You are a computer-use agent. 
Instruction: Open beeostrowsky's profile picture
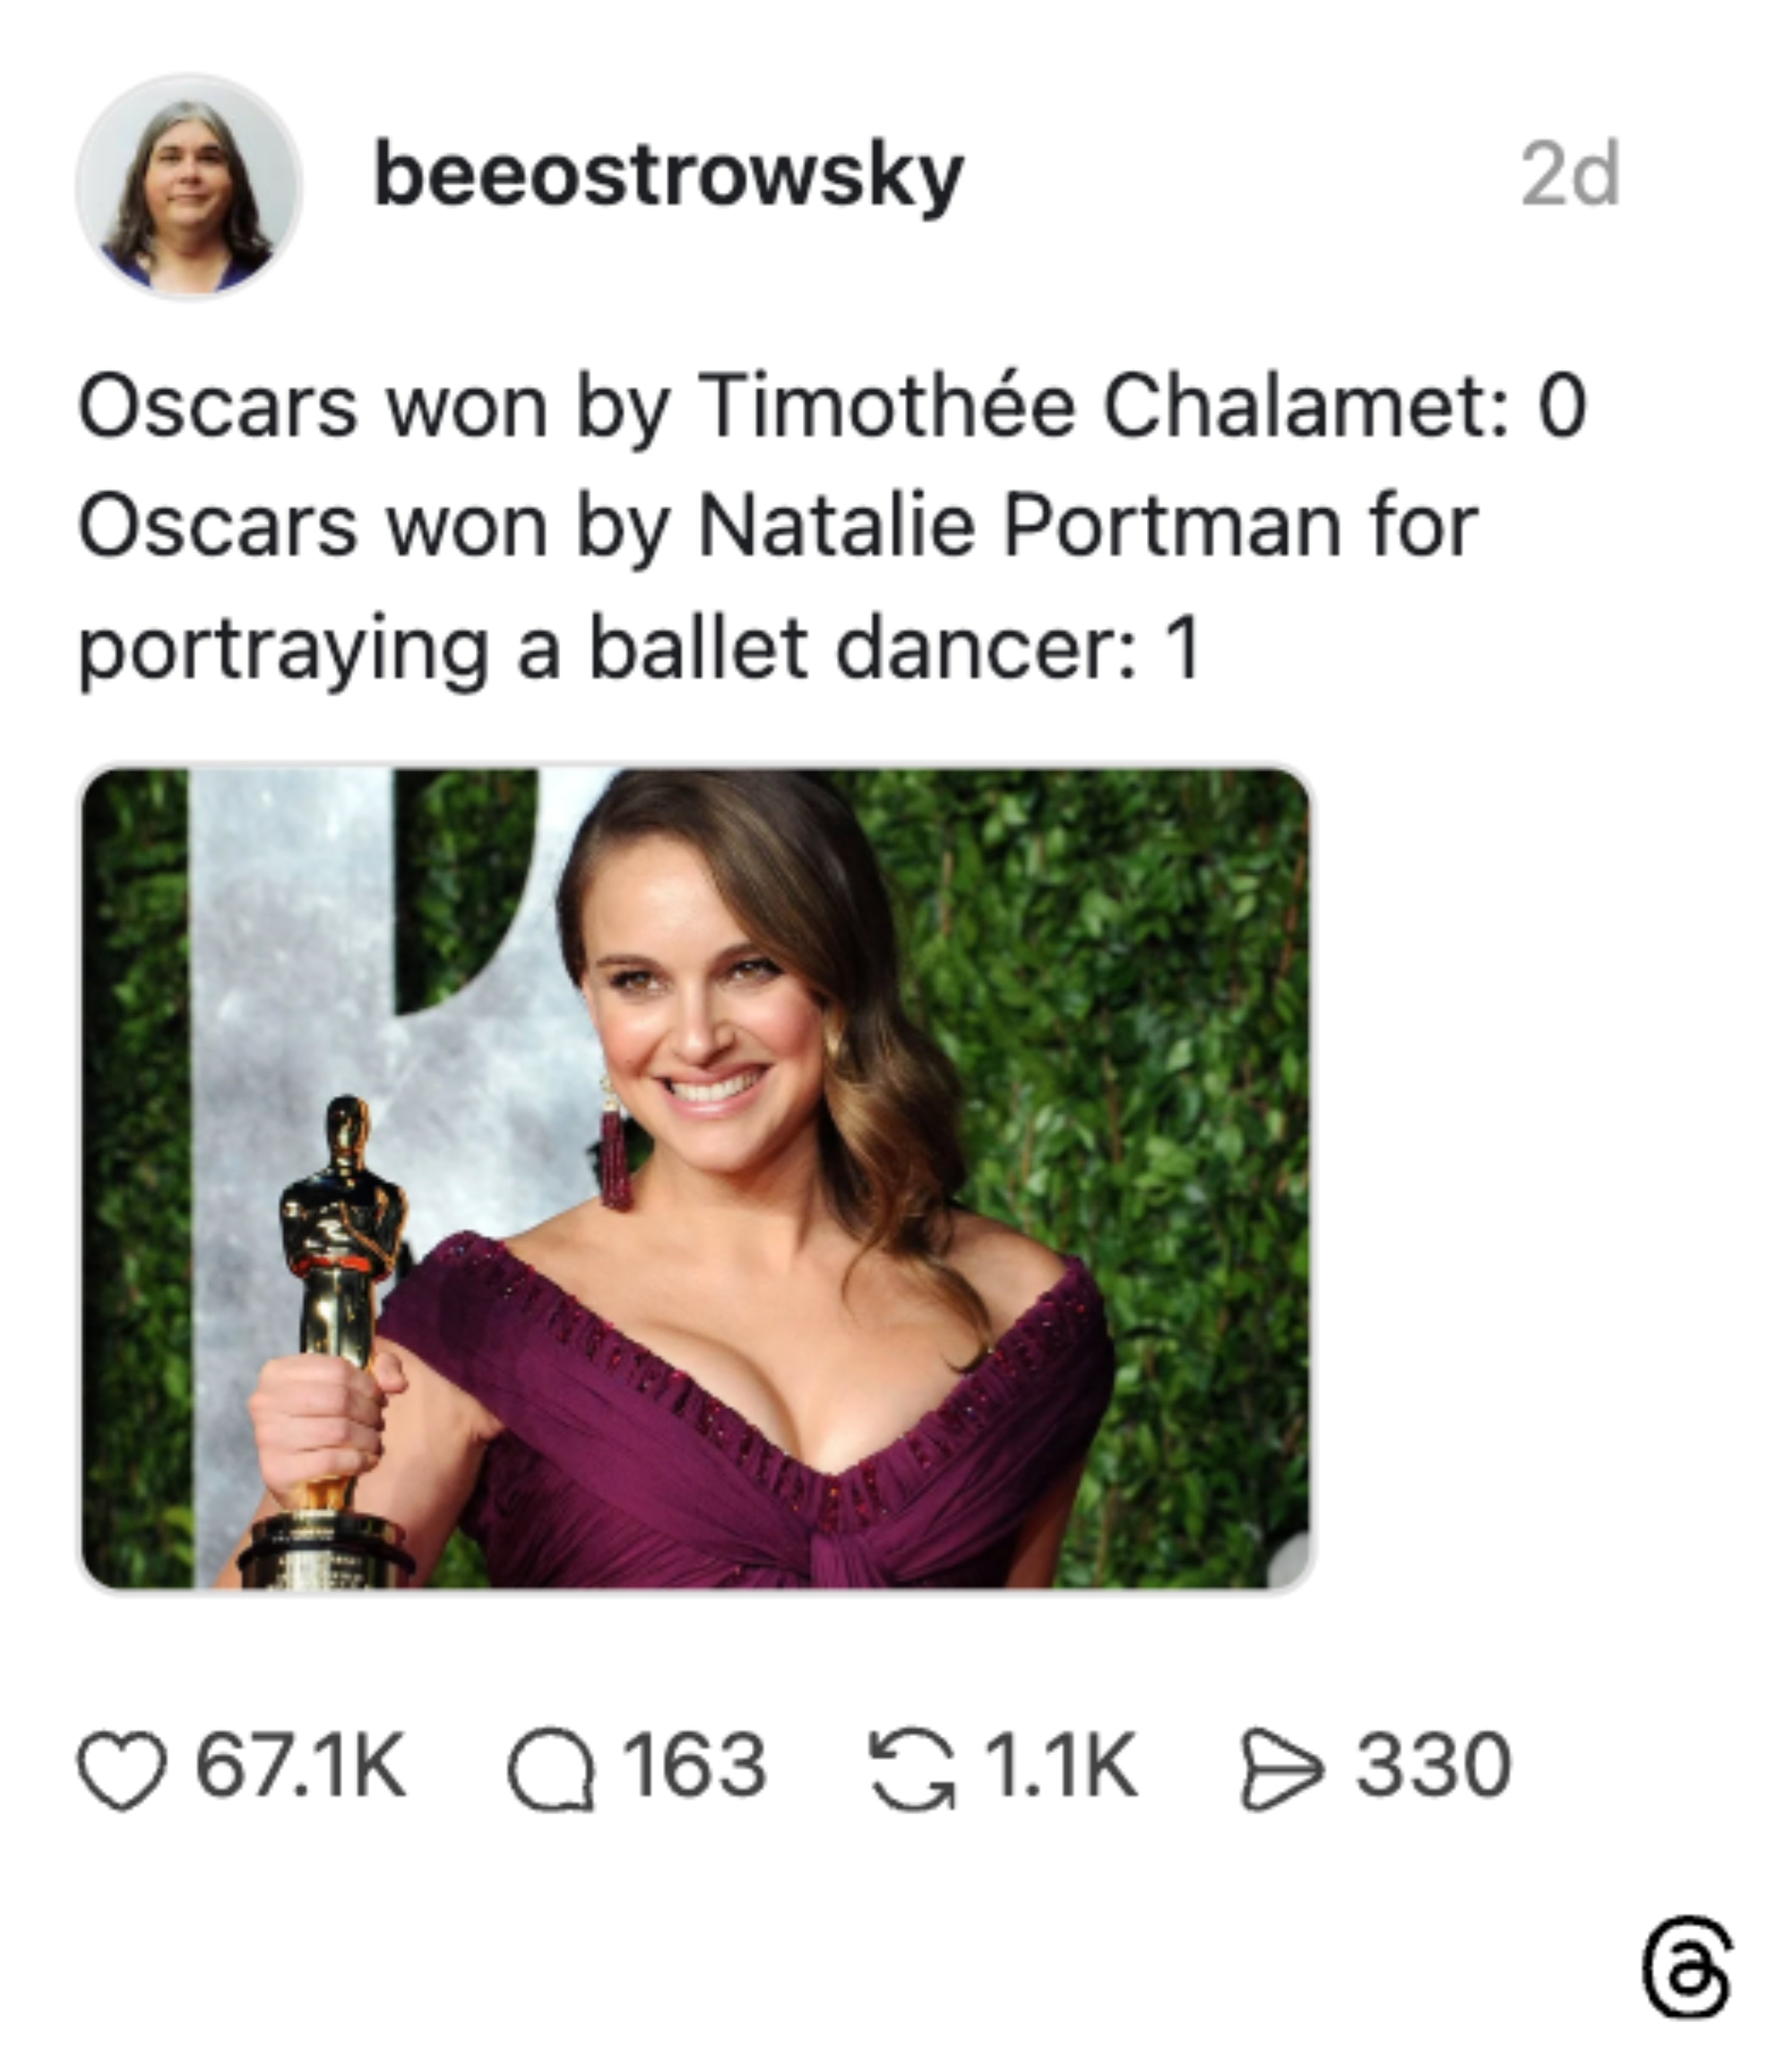pos(189,187)
